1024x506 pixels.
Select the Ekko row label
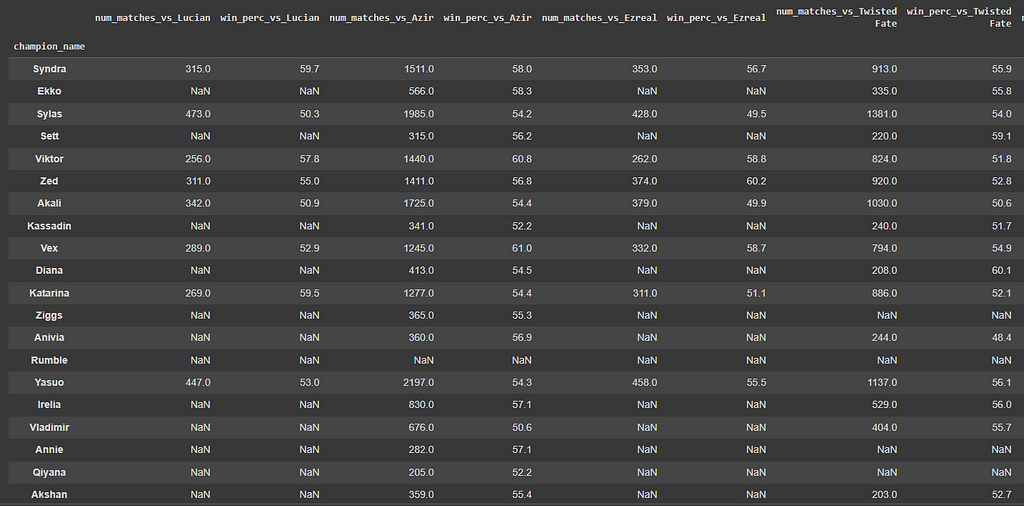pyautogui.click(x=49, y=91)
